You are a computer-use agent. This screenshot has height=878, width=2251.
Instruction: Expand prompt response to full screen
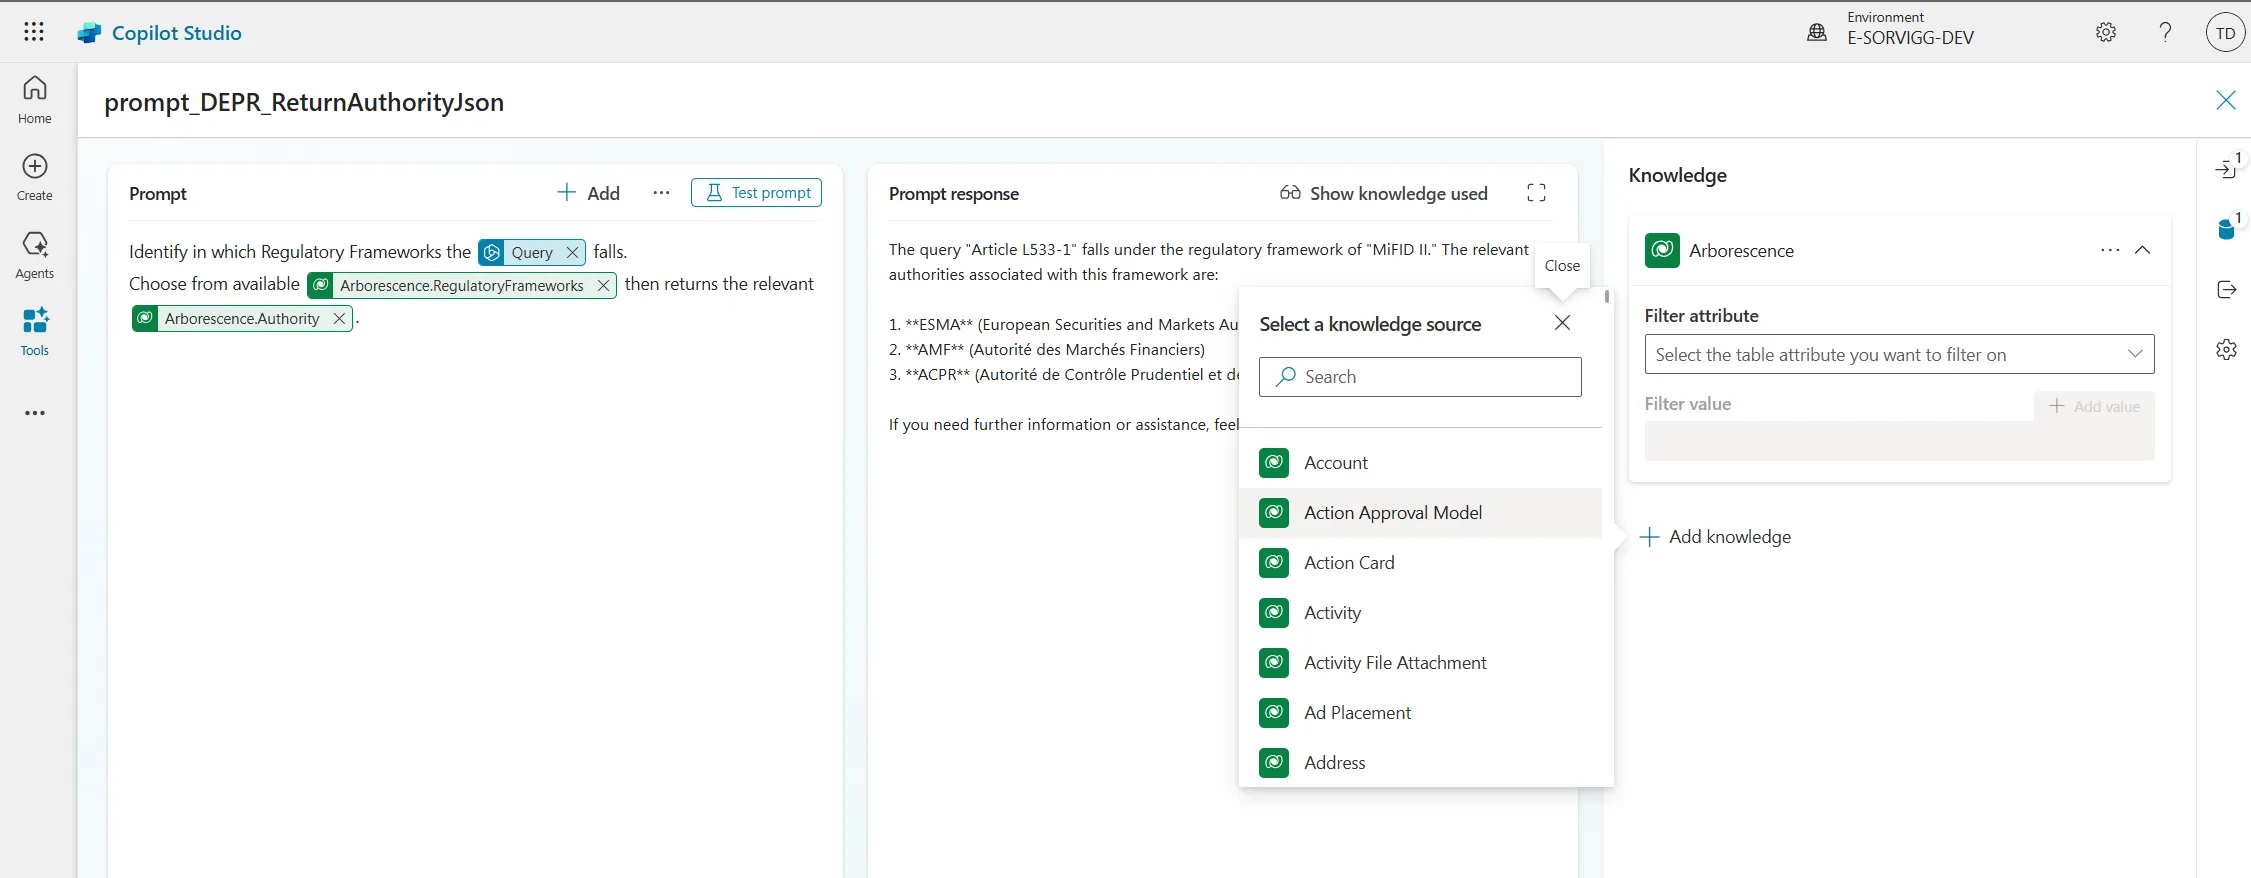point(1537,193)
